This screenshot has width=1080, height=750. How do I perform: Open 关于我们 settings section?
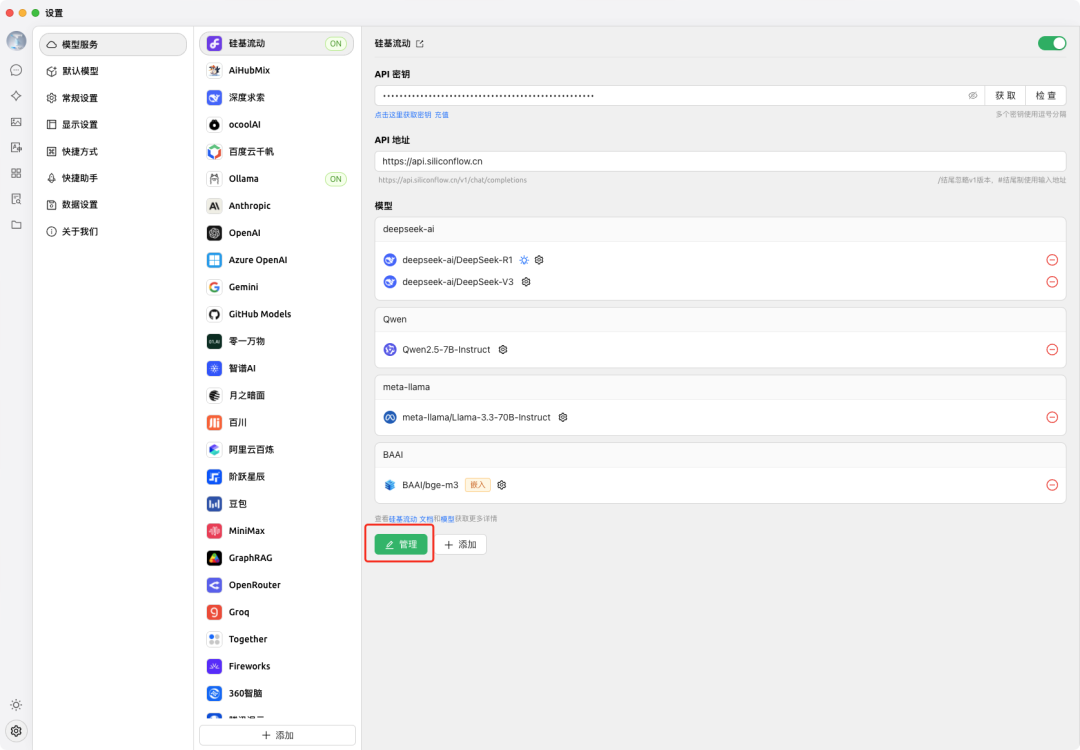pyautogui.click(x=113, y=231)
